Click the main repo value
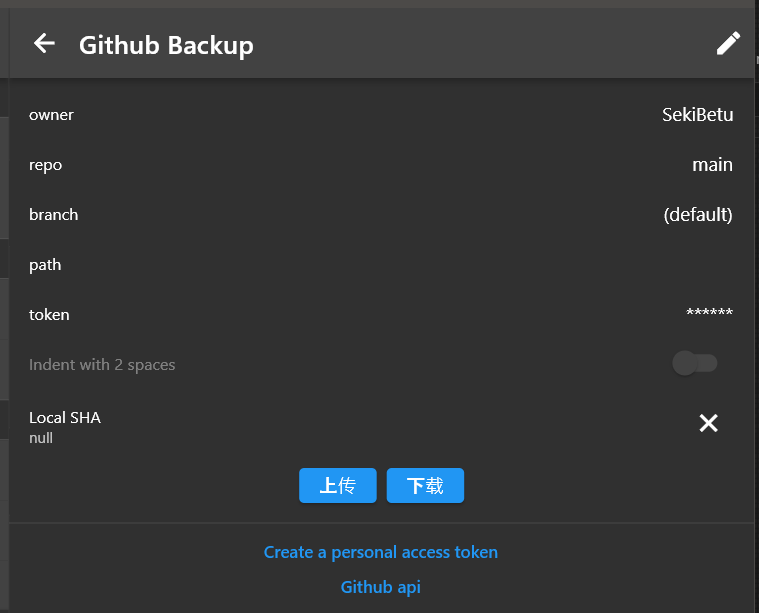 [712, 165]
